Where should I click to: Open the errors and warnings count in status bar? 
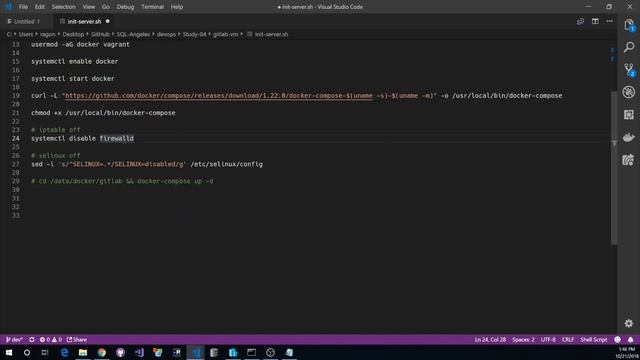coord(51,340)
